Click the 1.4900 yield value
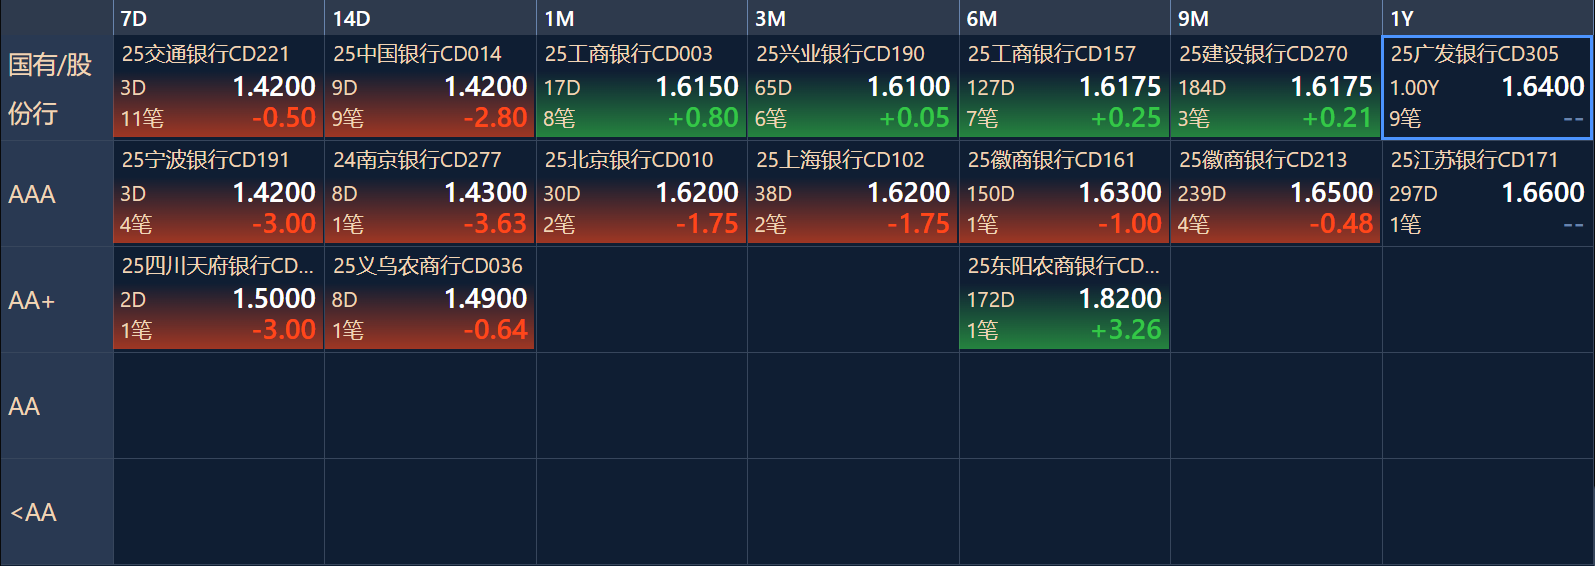The height and width of the screenshot is (566, 1595). pos(486,298)
